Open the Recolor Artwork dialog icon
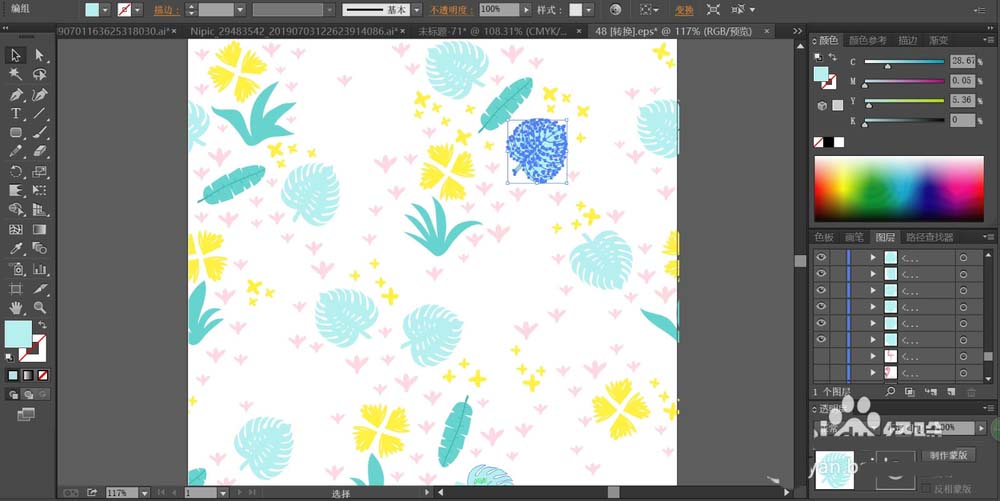1000x501 pixels. 615,10
